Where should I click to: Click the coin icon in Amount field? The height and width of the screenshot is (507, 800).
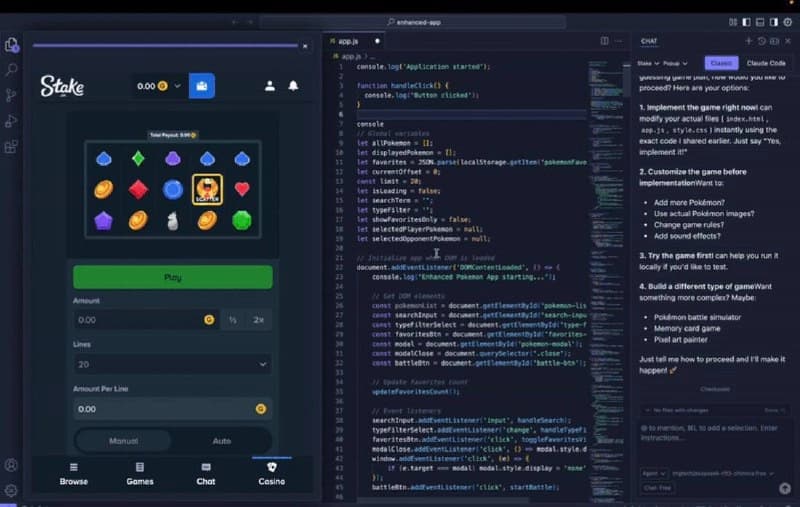[x=209, y=320]
